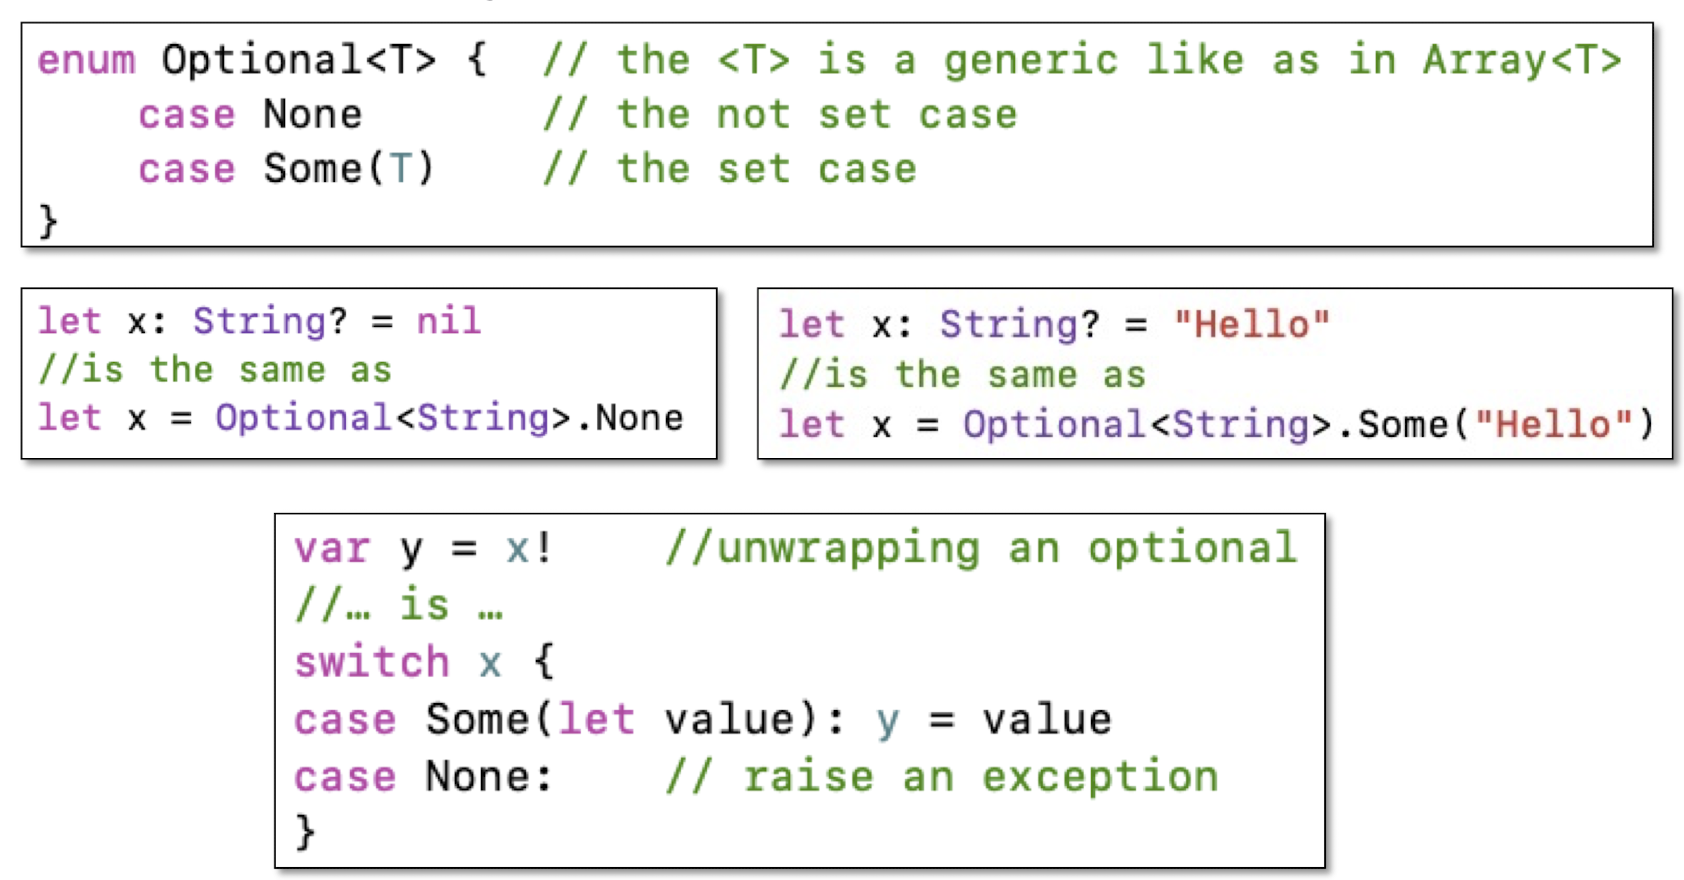Click the 'the not set case' comment

(780, 114)
